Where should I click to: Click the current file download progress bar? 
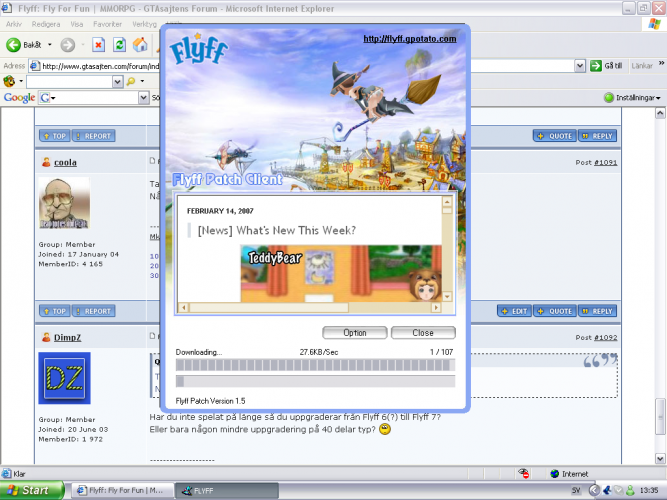315,365
